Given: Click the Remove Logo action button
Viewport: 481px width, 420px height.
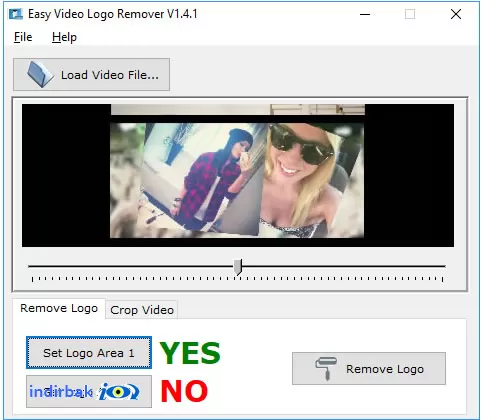Looking at the screenshot, I should (369, 369).
